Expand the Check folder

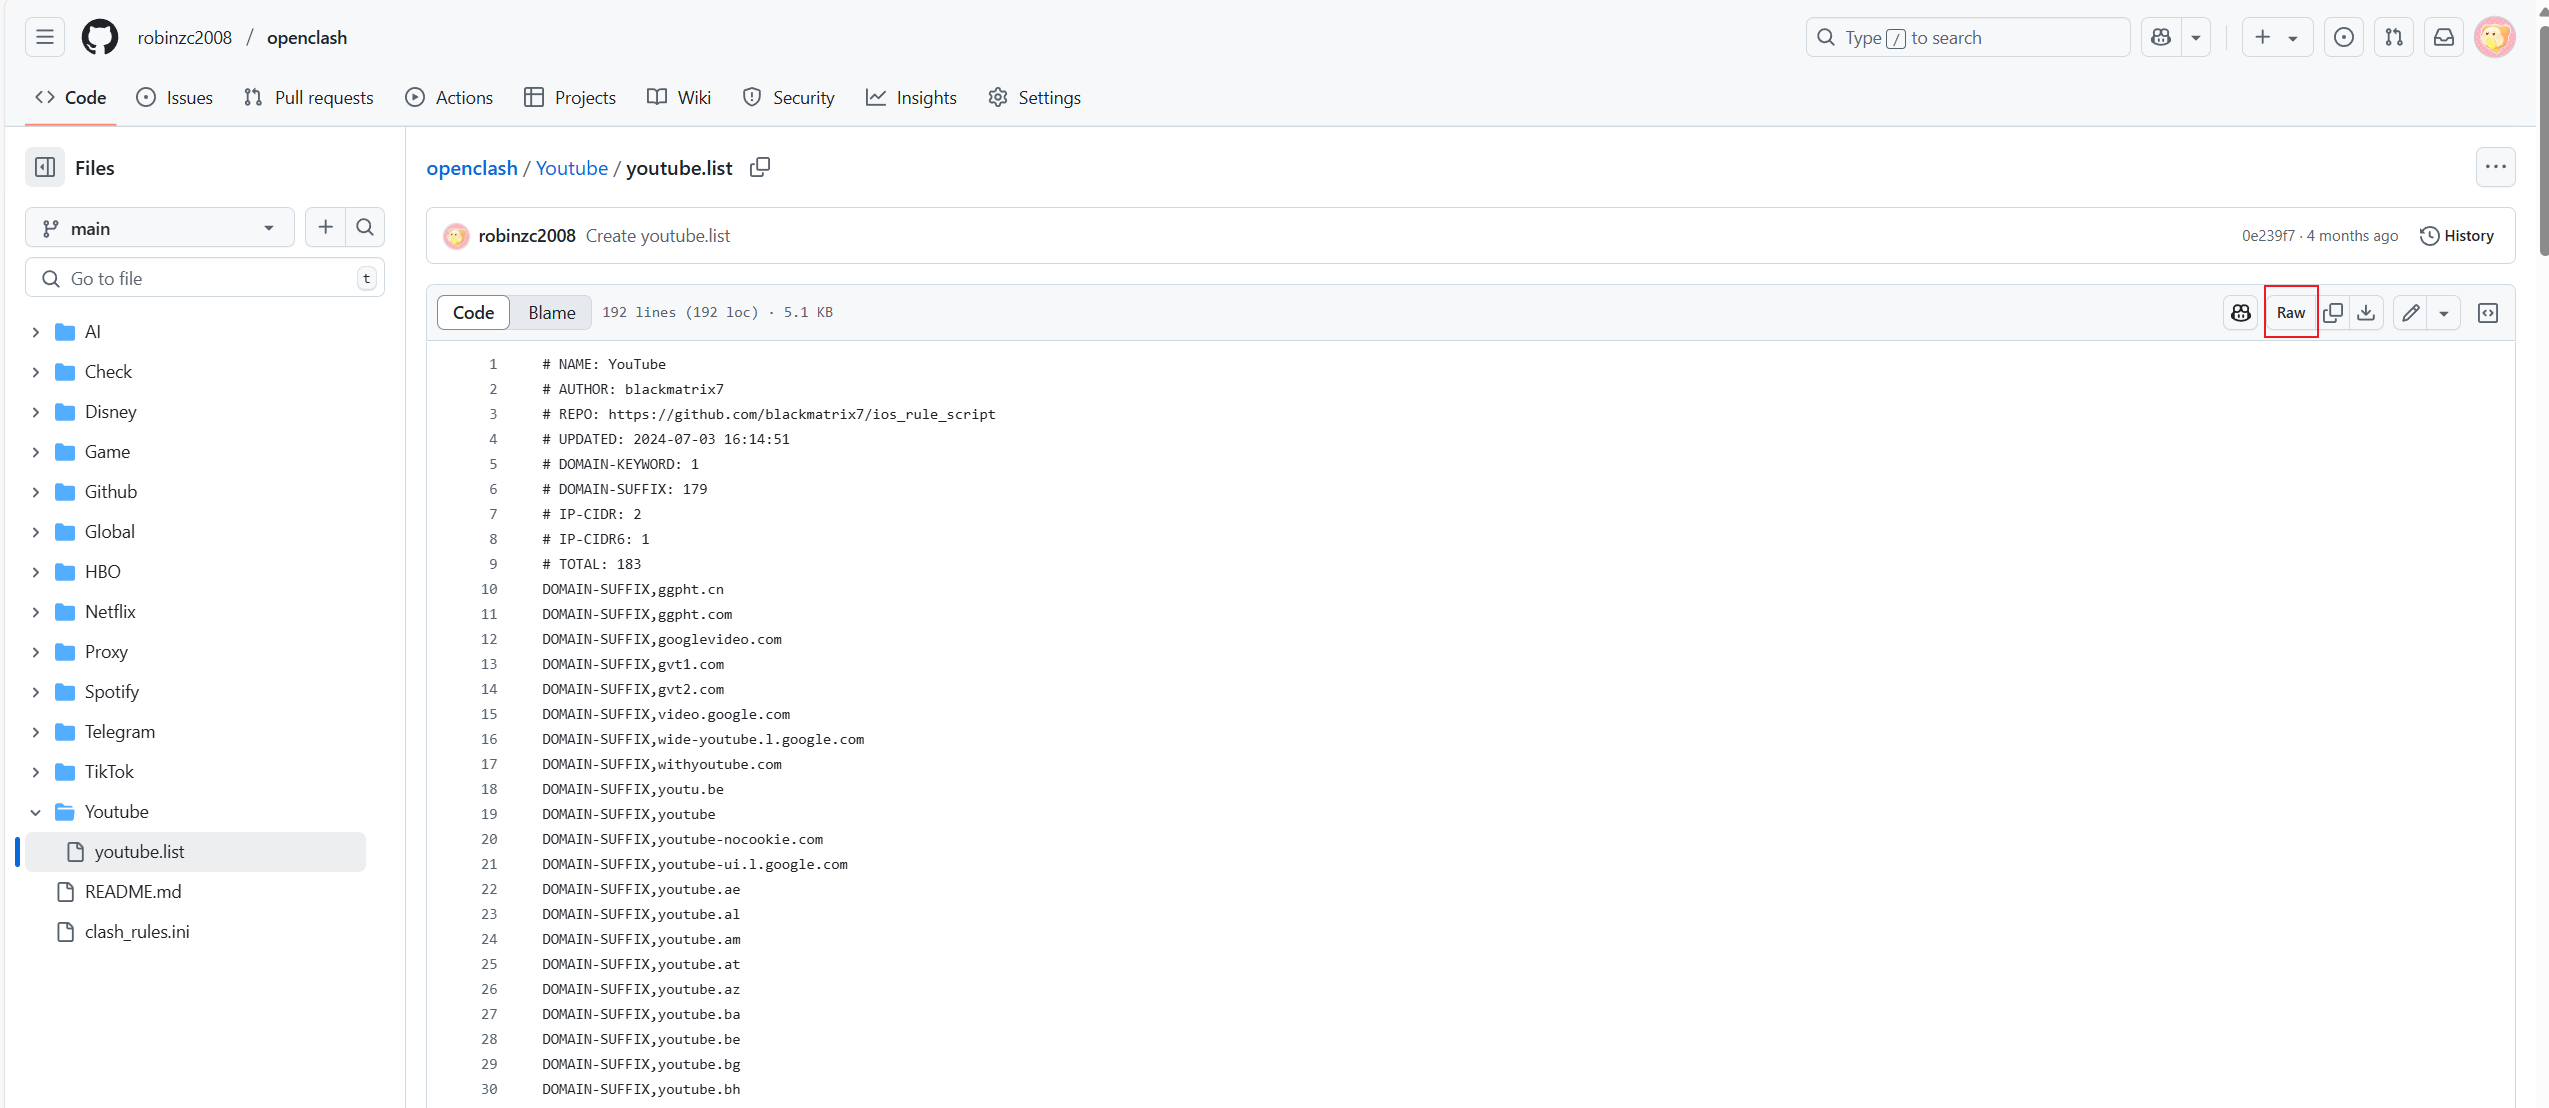click(x=36, y=372)
